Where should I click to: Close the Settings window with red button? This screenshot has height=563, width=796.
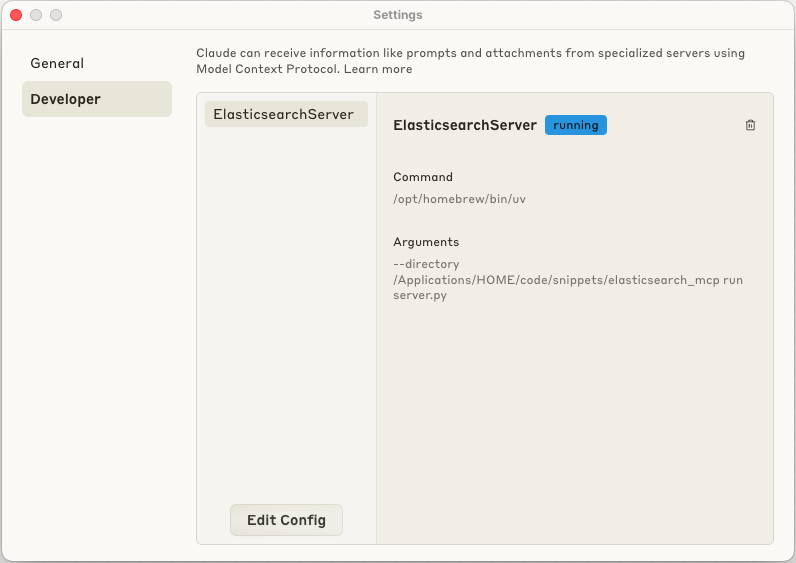(x=16, y=15)
